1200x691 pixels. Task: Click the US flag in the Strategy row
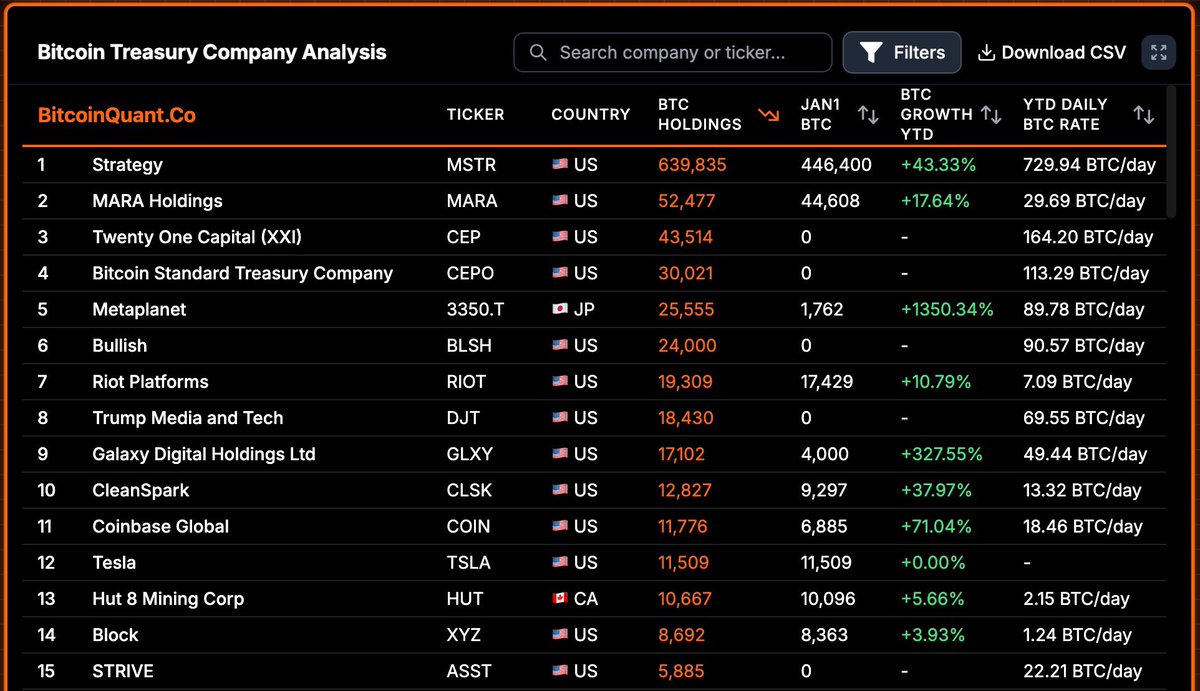click(x=560, y=165)
